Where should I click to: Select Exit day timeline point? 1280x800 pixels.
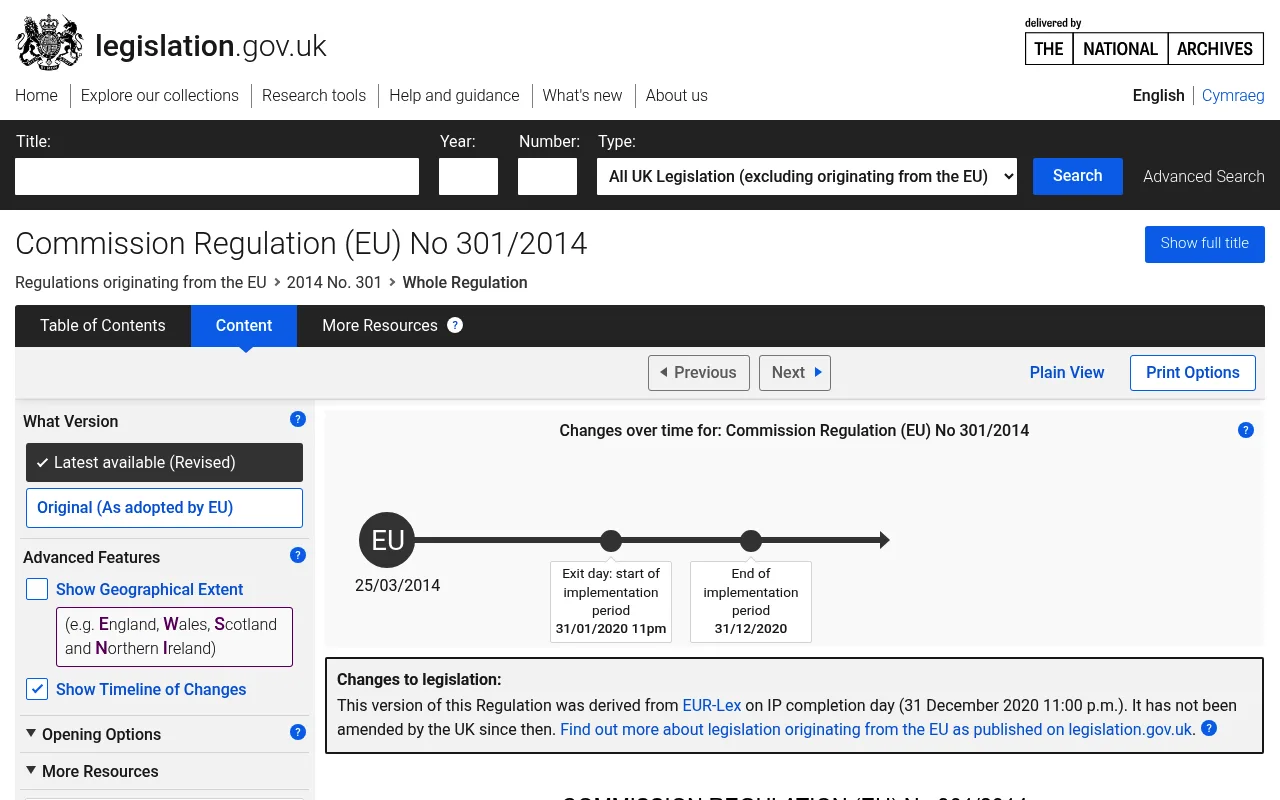611,541
